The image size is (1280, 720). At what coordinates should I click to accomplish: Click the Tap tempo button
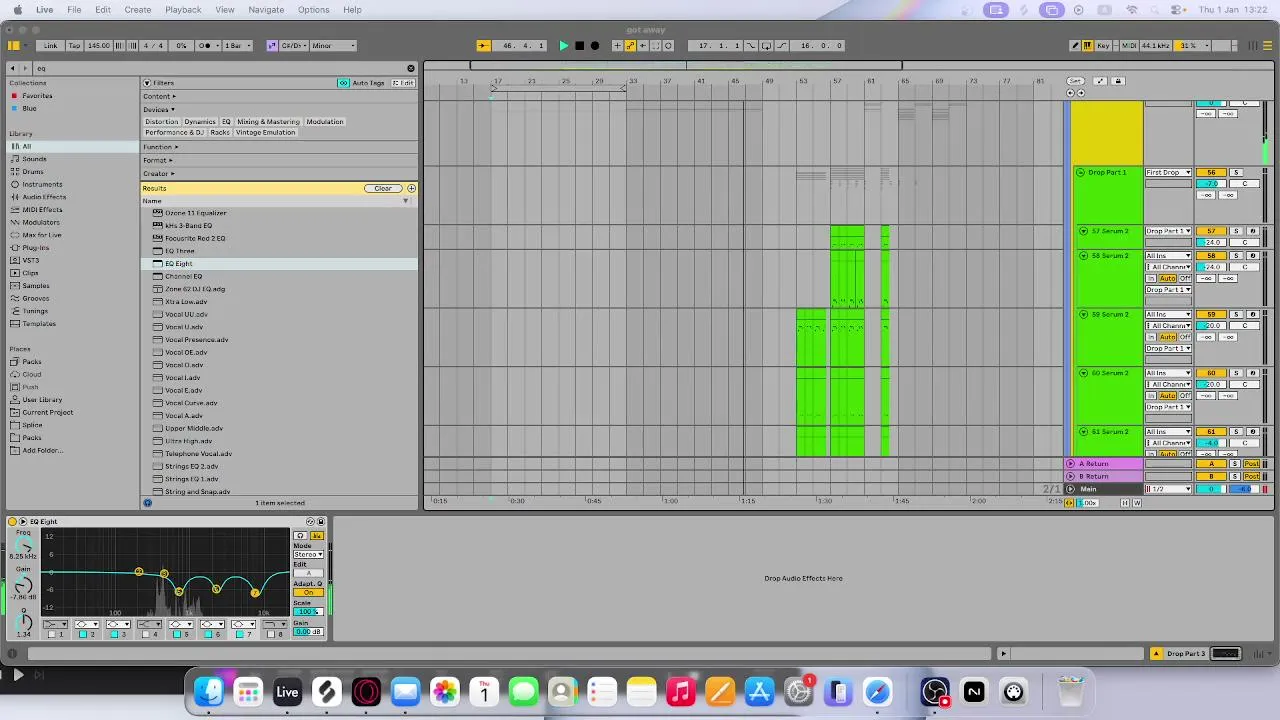pyautogui.click(x=74, y=45)
